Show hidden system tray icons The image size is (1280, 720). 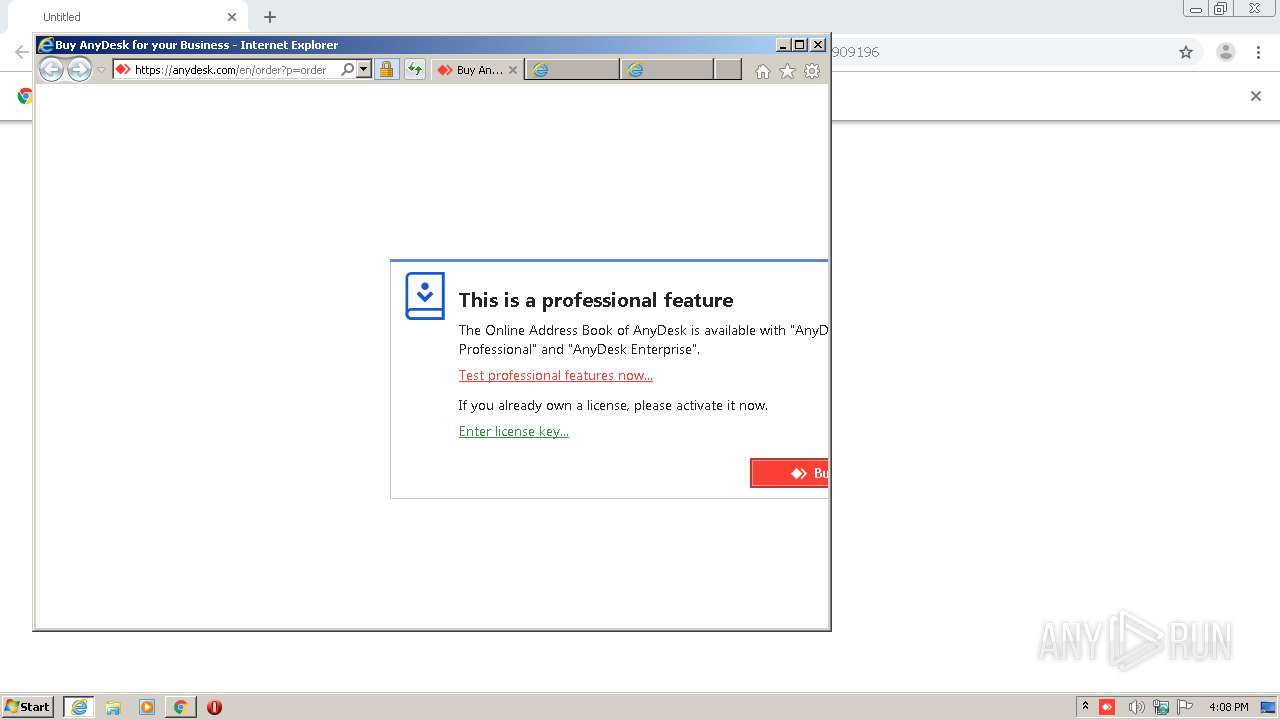(1085, 707)
